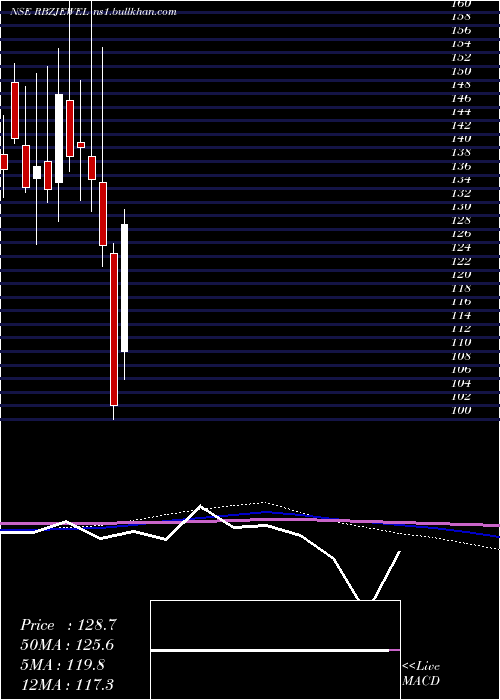This screenshot has width=500, height=700.
Task: Click the tallest red candlestick body
Action: [x=114, y=329]
